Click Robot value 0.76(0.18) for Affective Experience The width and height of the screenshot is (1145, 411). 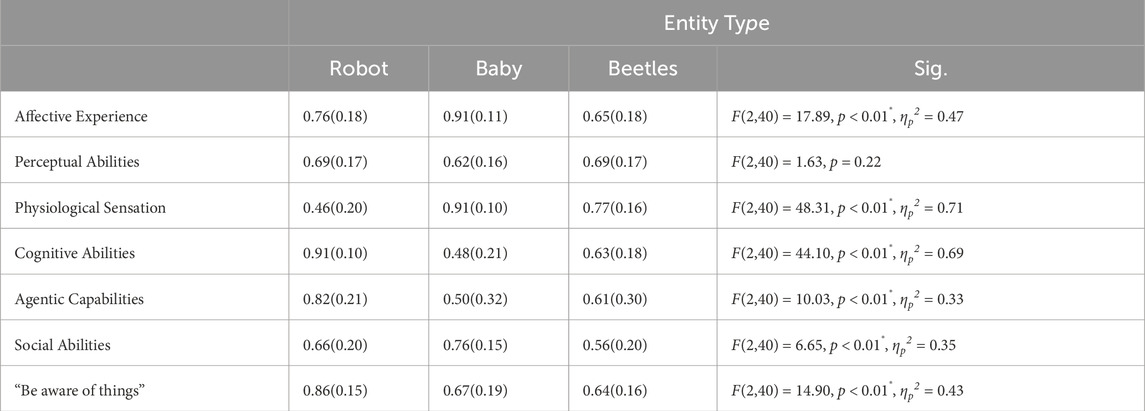point(334,115)
